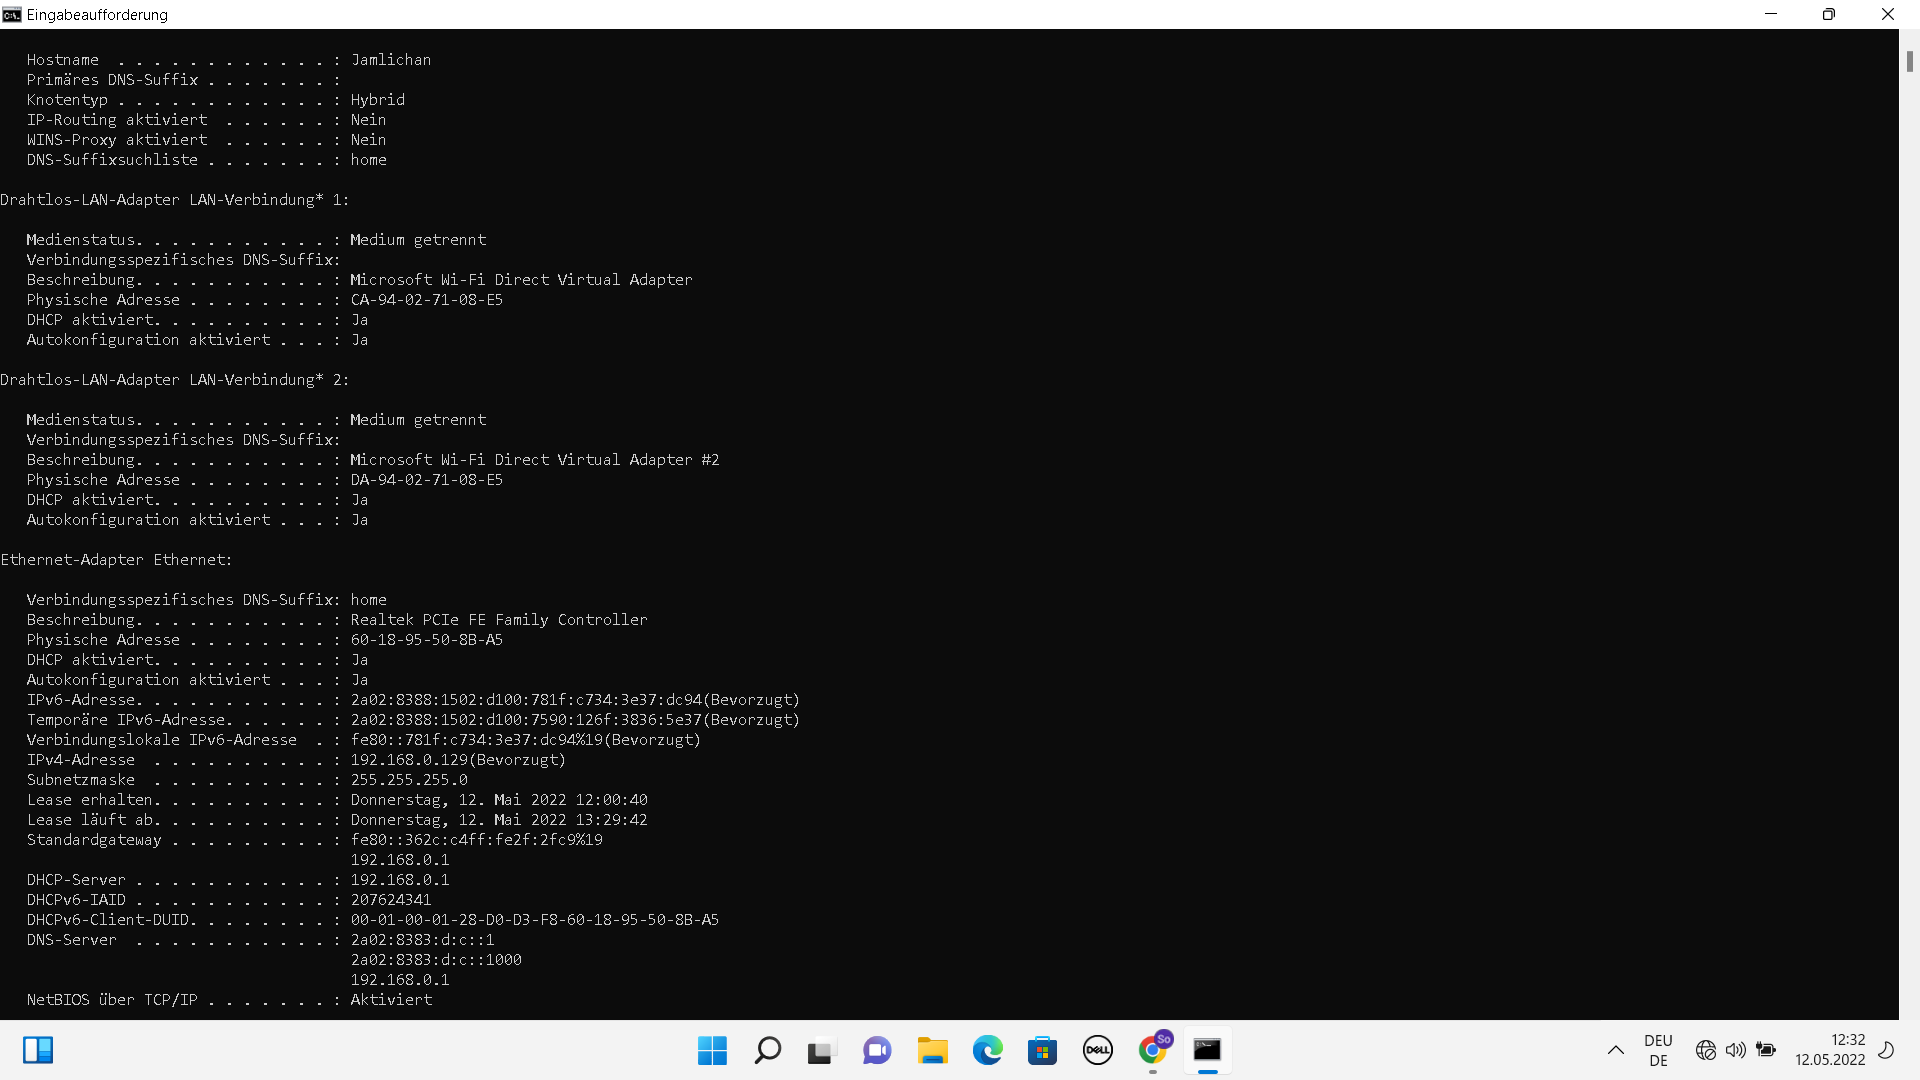Open the Widgets panel icon
The image size is (1920, 1080).
(38, 1050)
